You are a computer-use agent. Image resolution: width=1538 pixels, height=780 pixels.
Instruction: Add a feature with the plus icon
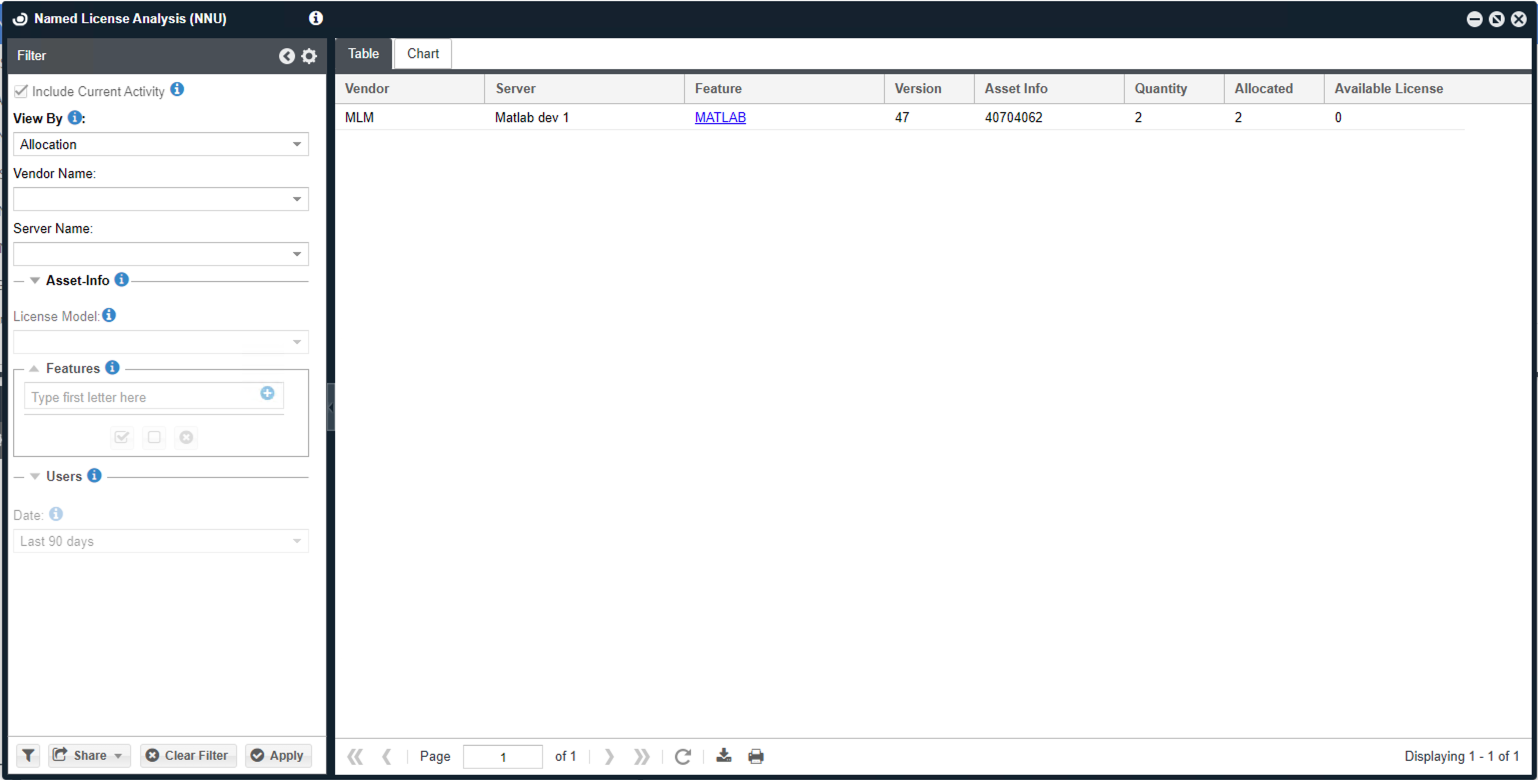pos(267,394)
